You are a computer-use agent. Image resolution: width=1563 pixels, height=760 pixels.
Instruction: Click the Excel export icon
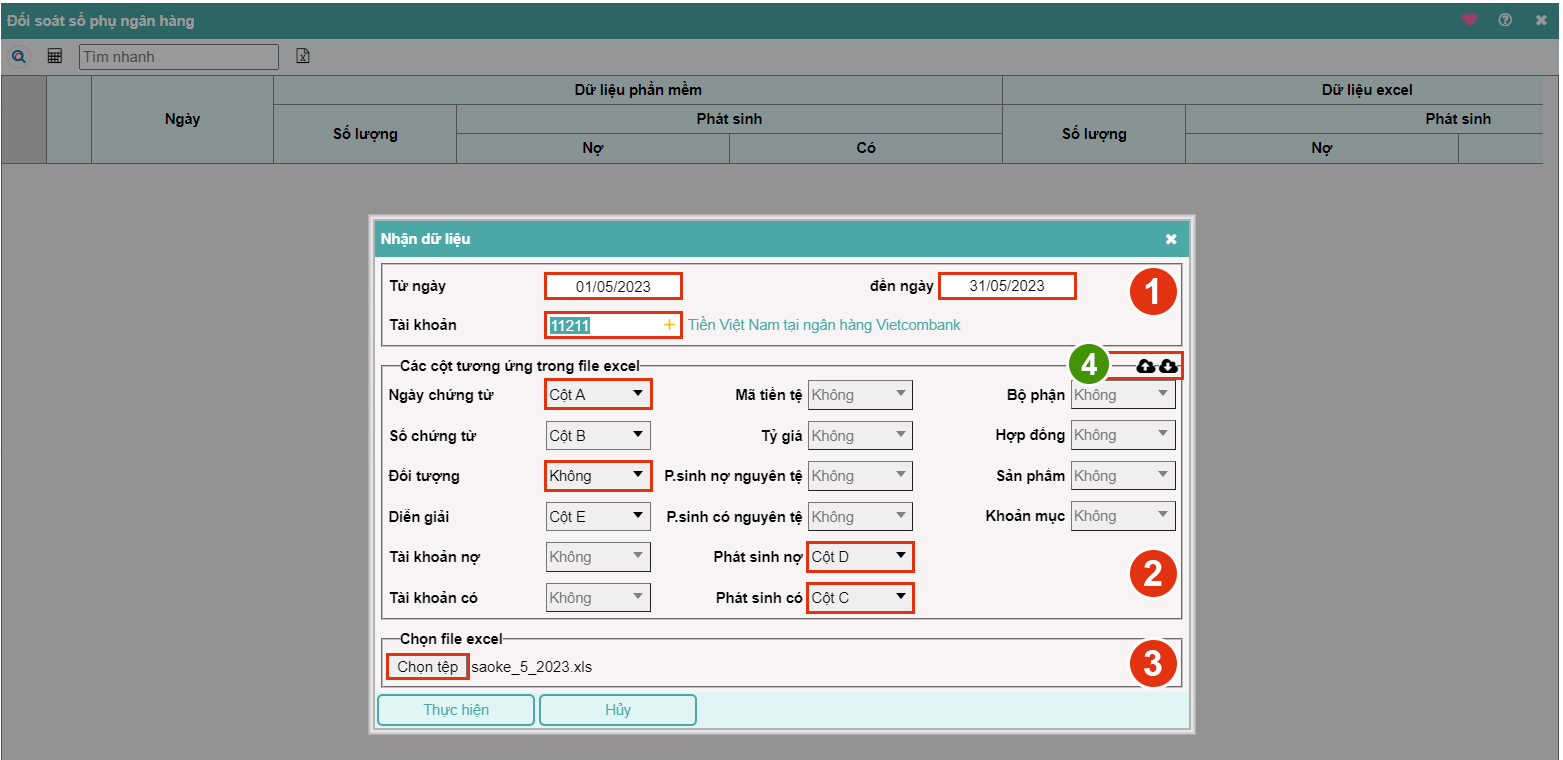pos(302,57)
